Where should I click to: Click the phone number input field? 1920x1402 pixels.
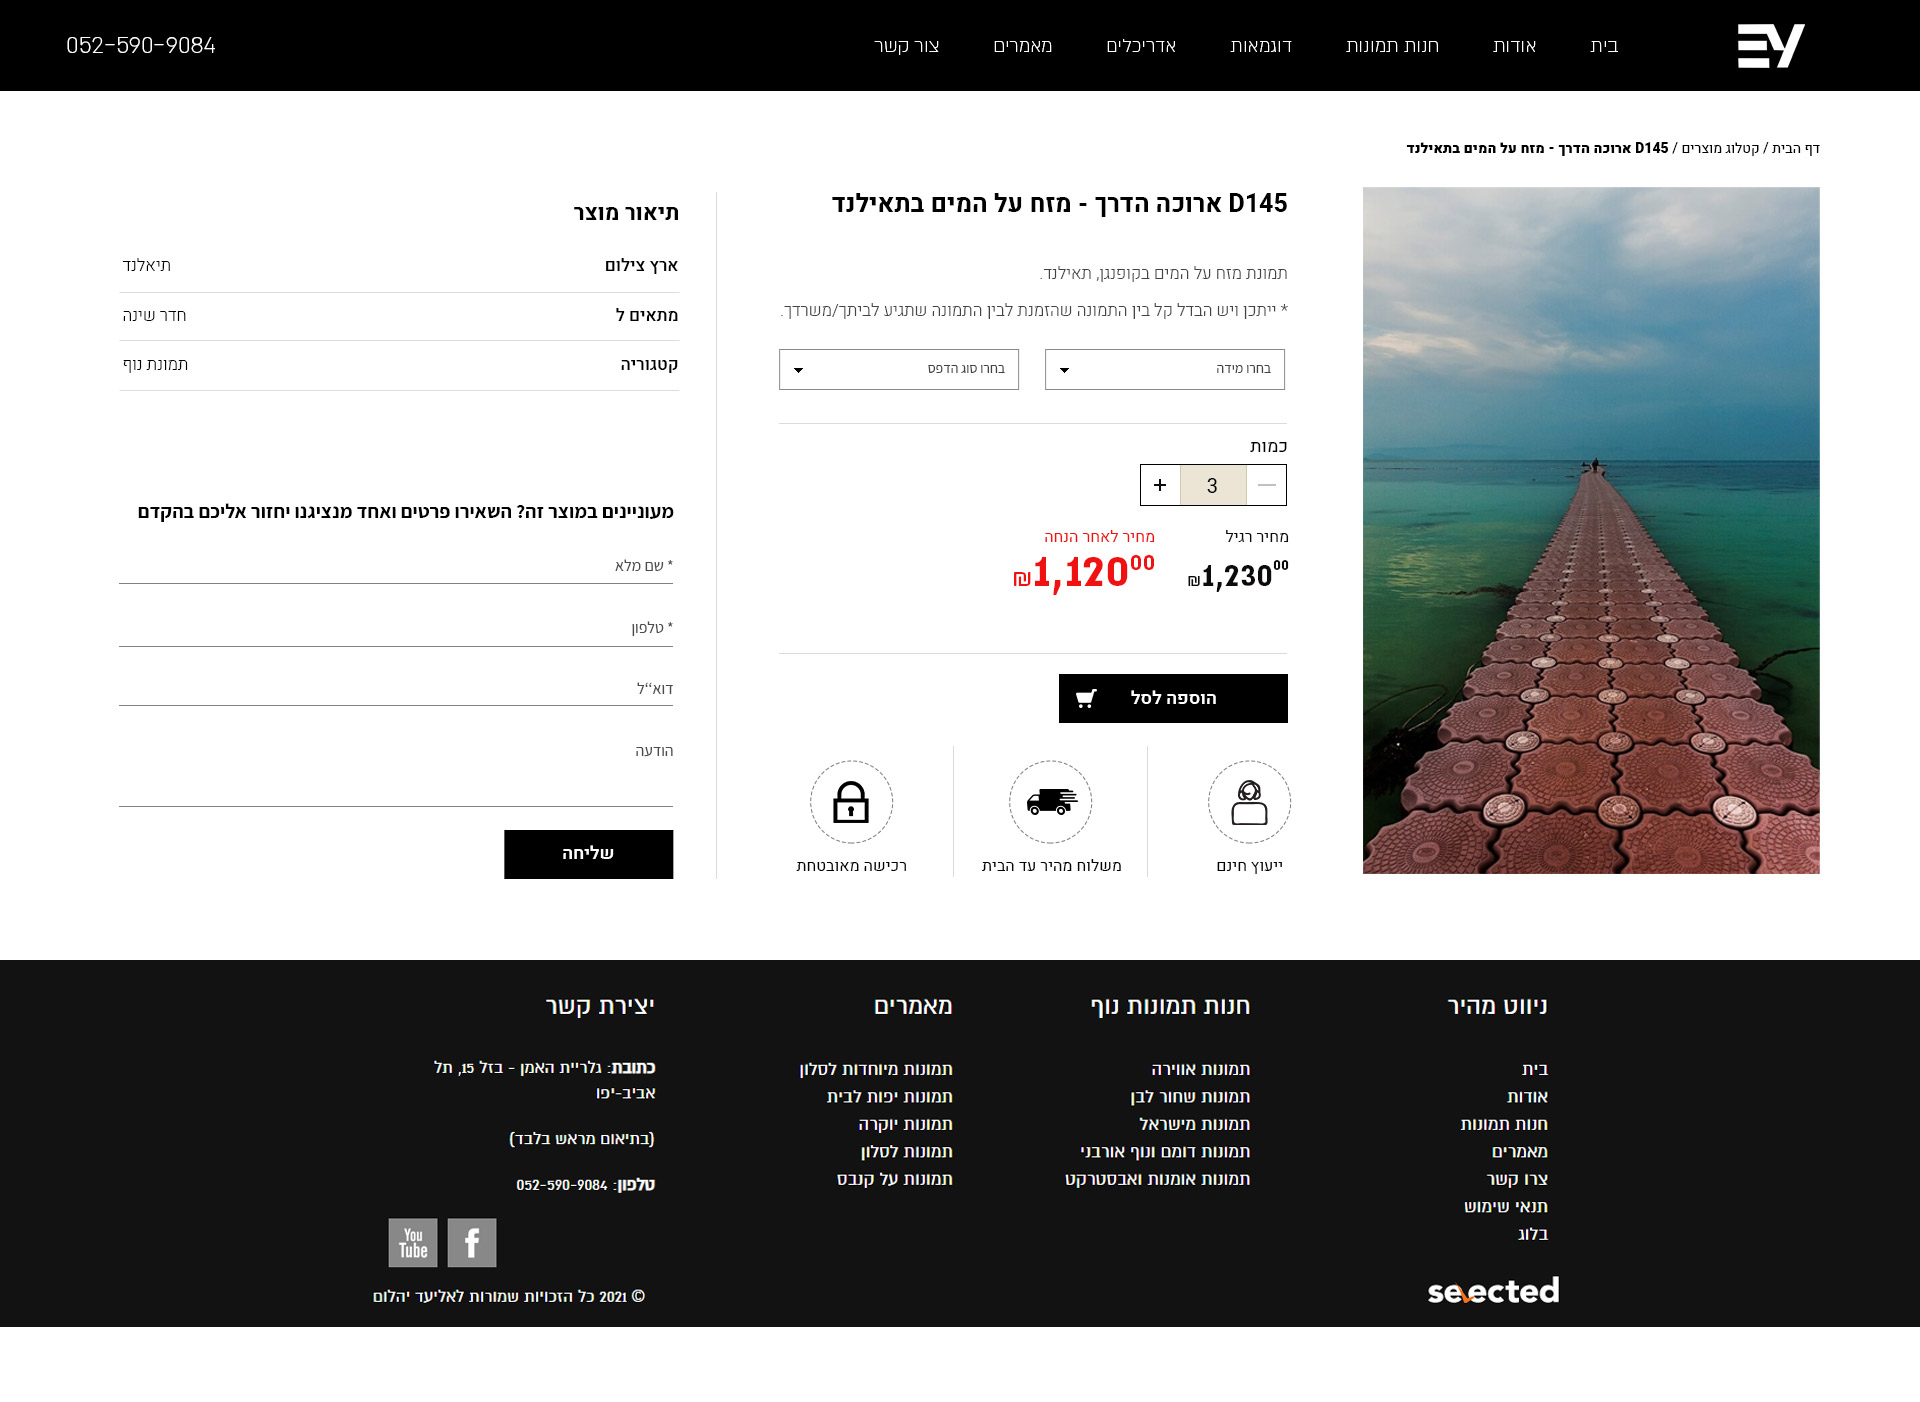[x=396, y=628]
